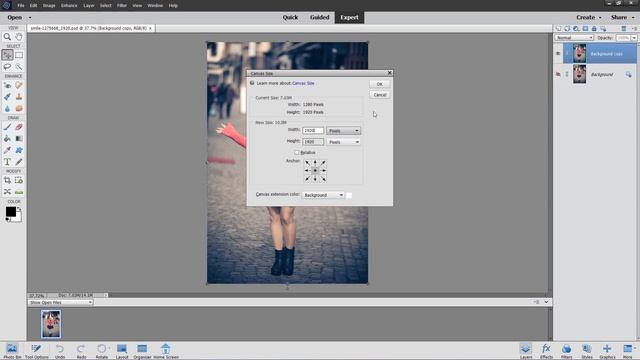
Task: Swap foreground and background colors
Action: 19,209
